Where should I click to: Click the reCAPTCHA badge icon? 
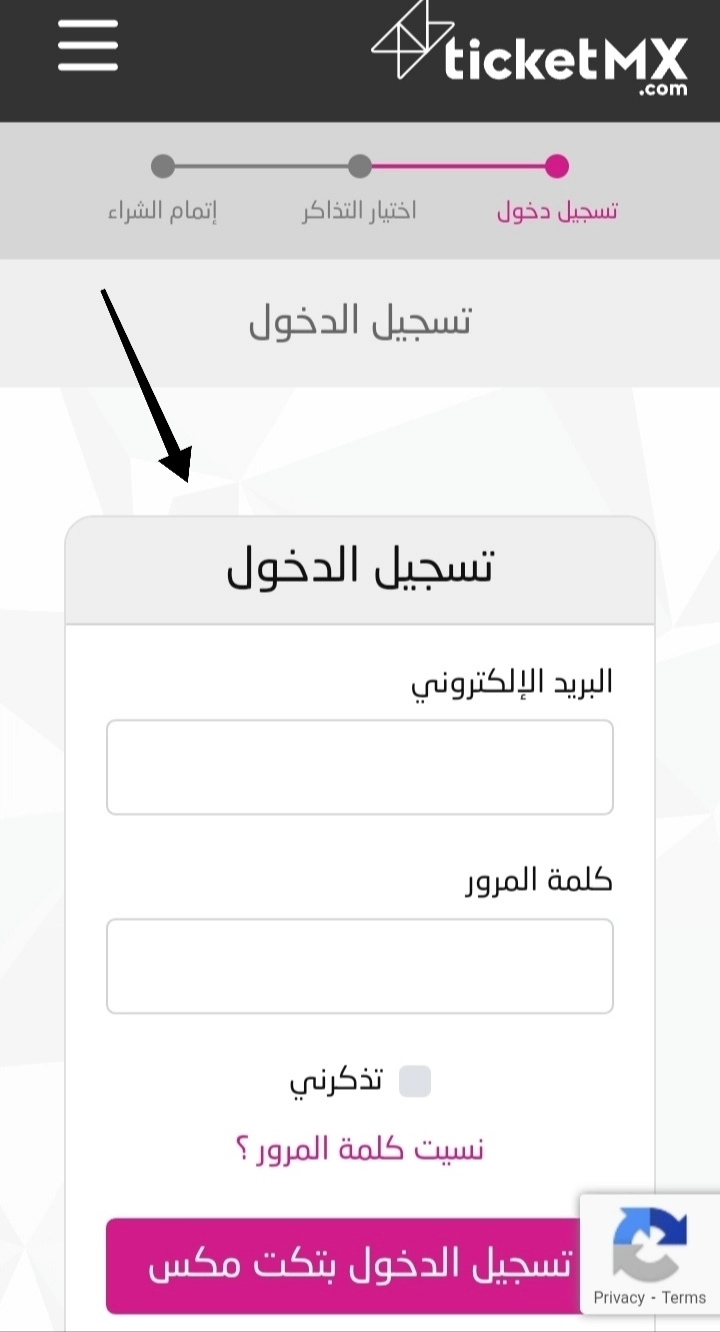(650, 1245)
